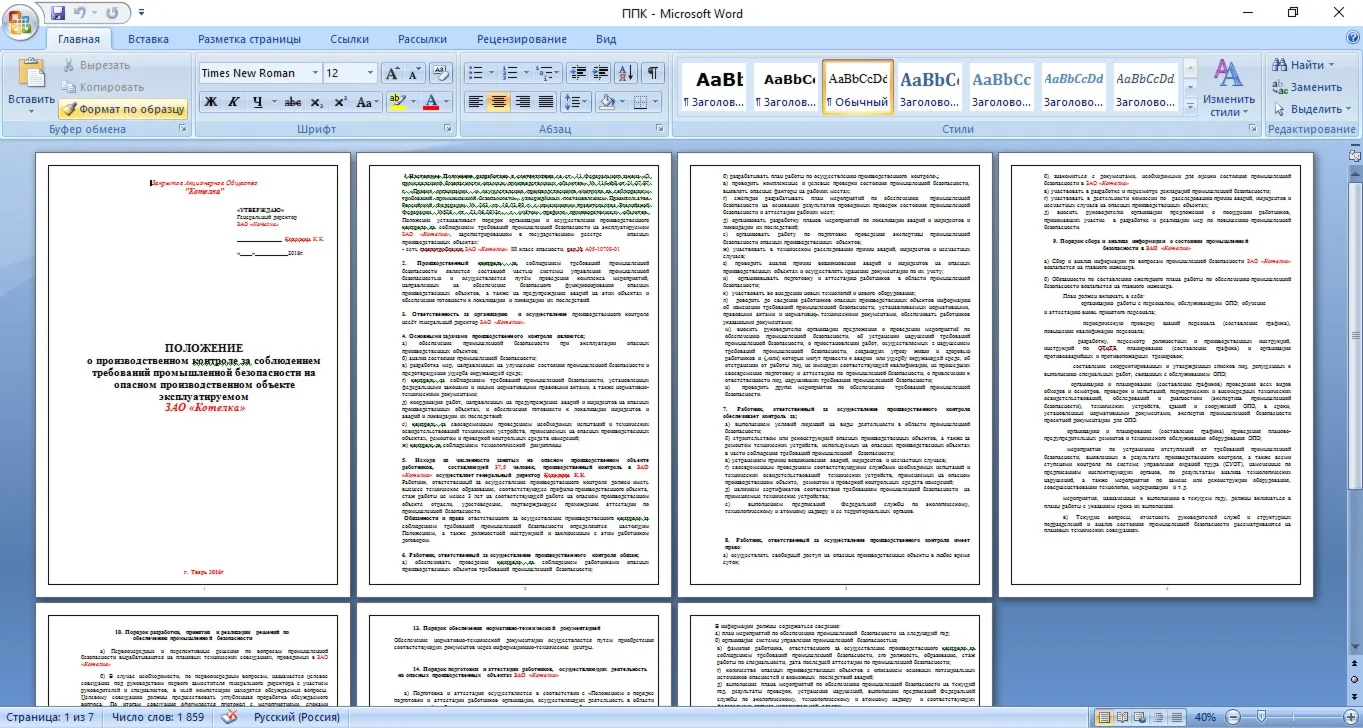1363x728 pixels.
Task: Expand the font color dropdown arrow
Action: point(446,102)
